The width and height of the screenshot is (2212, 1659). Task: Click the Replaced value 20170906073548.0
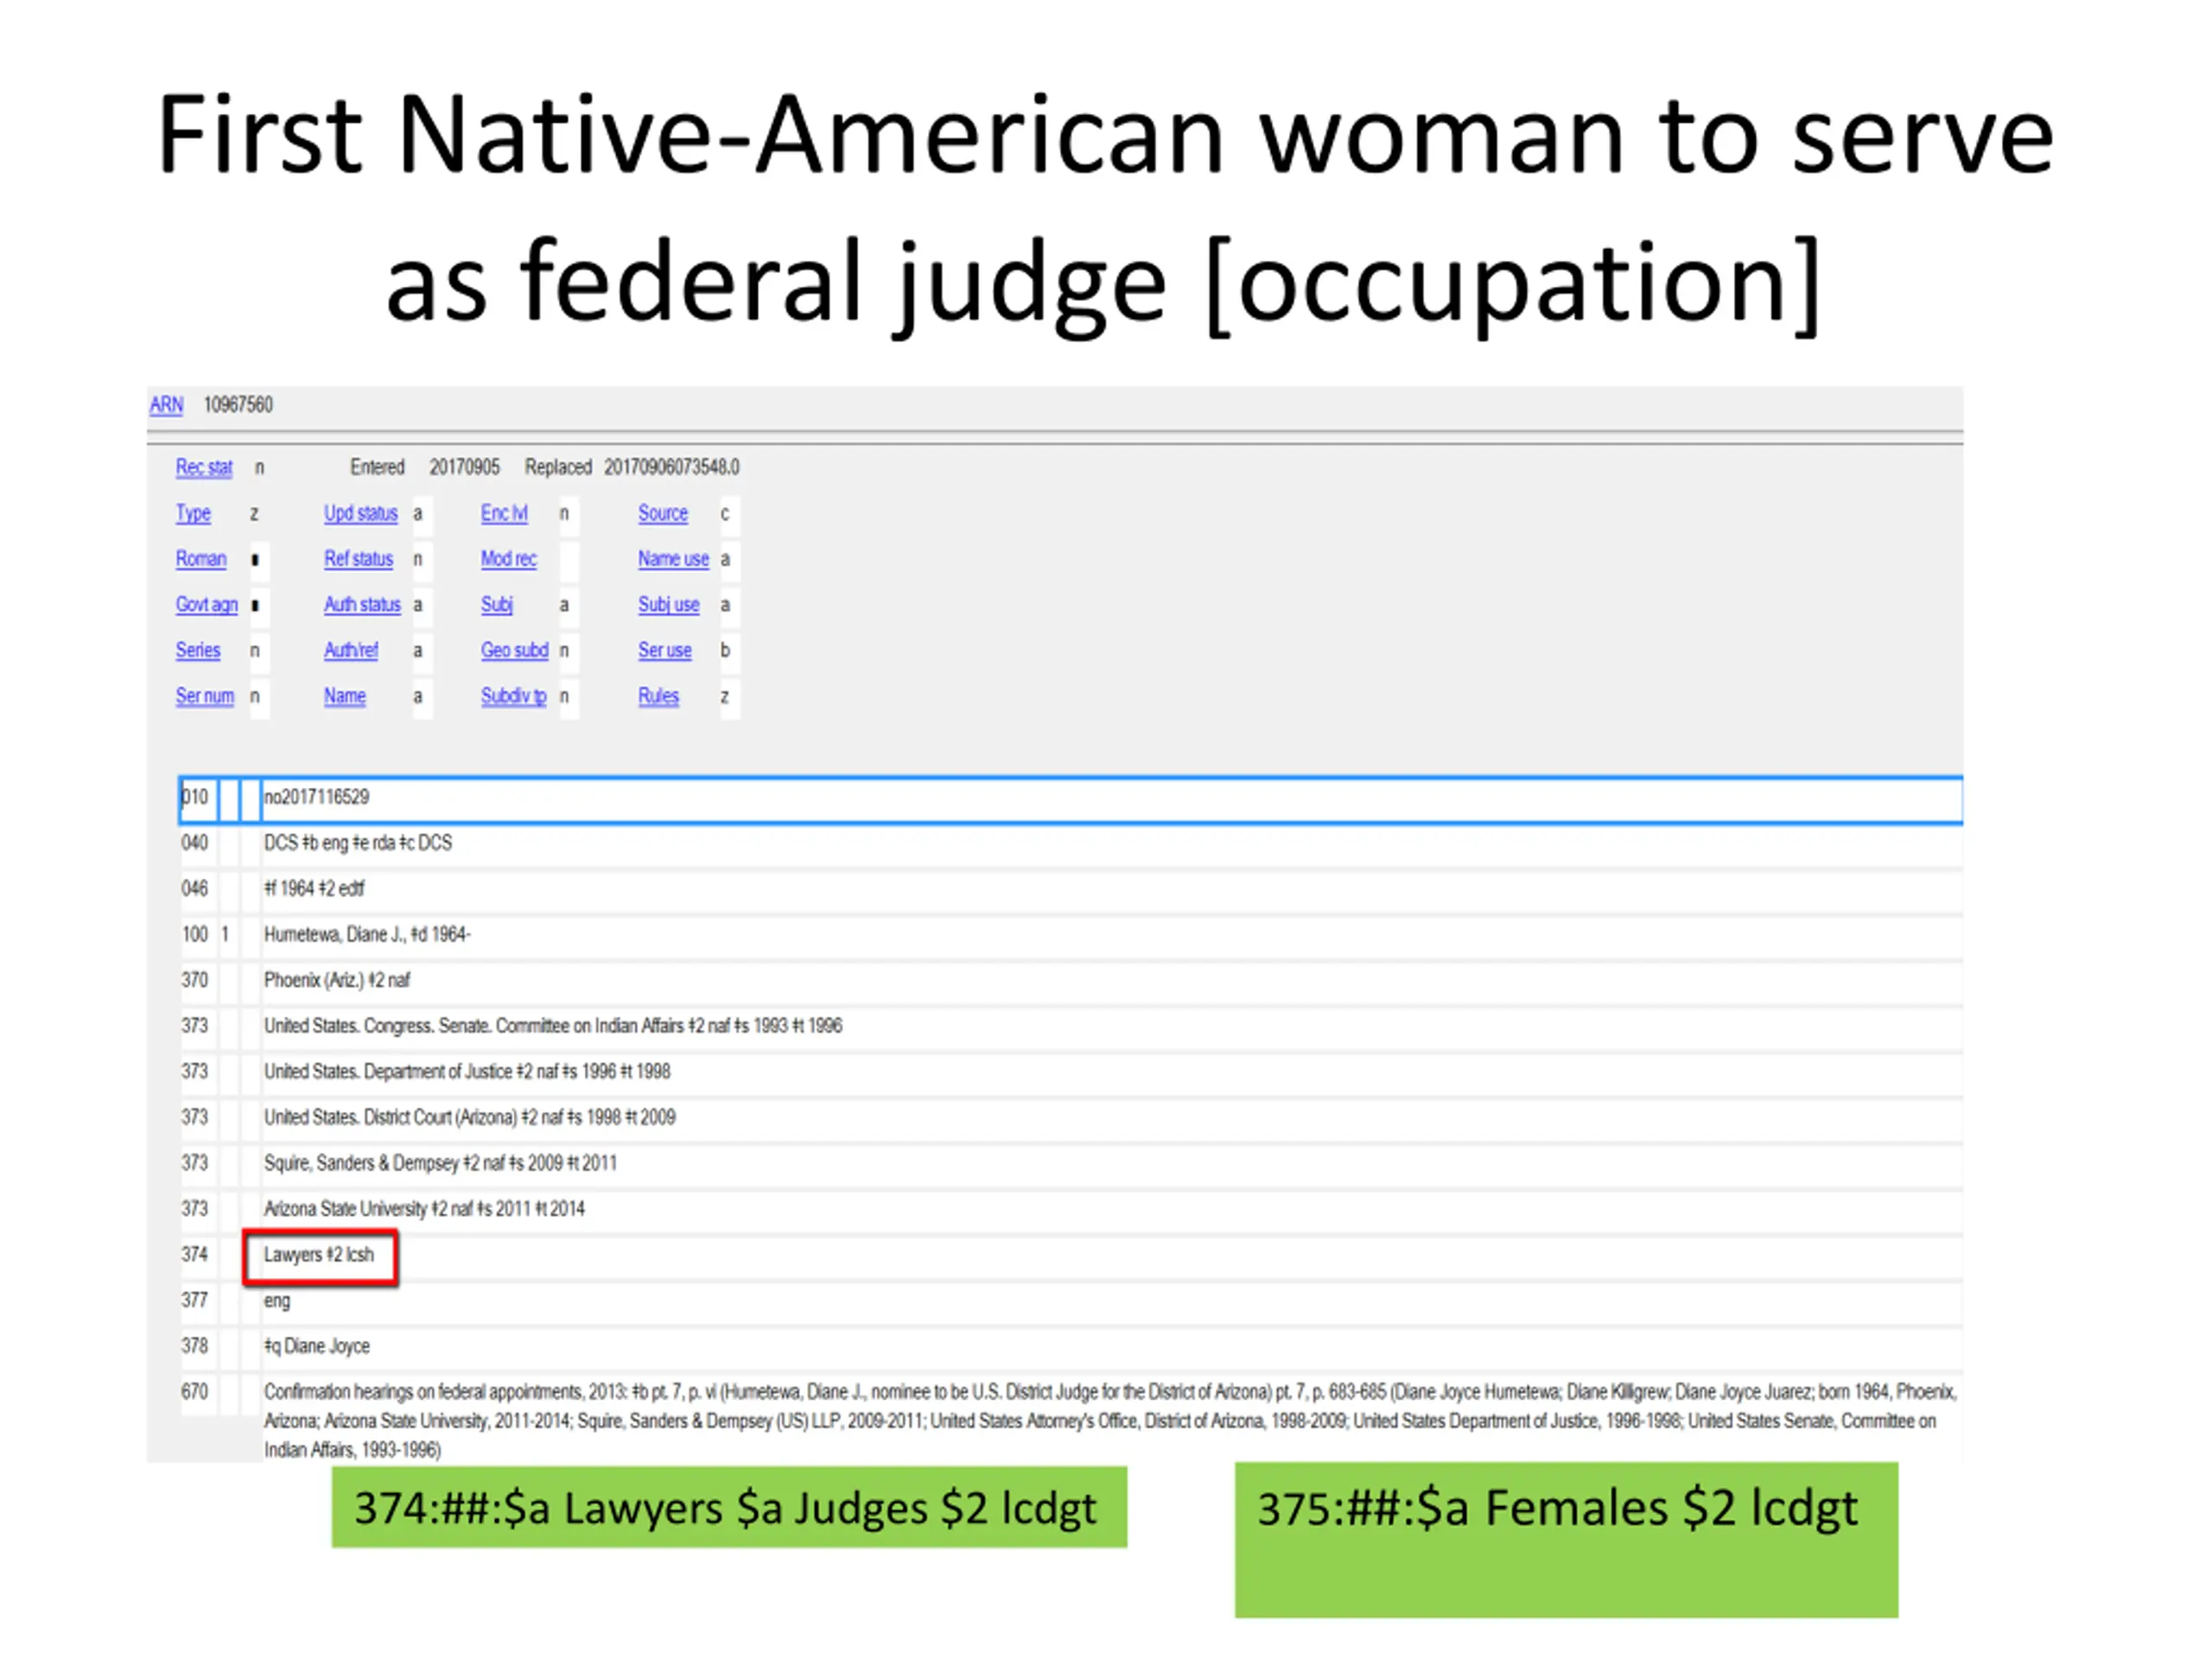coord(672,467)
